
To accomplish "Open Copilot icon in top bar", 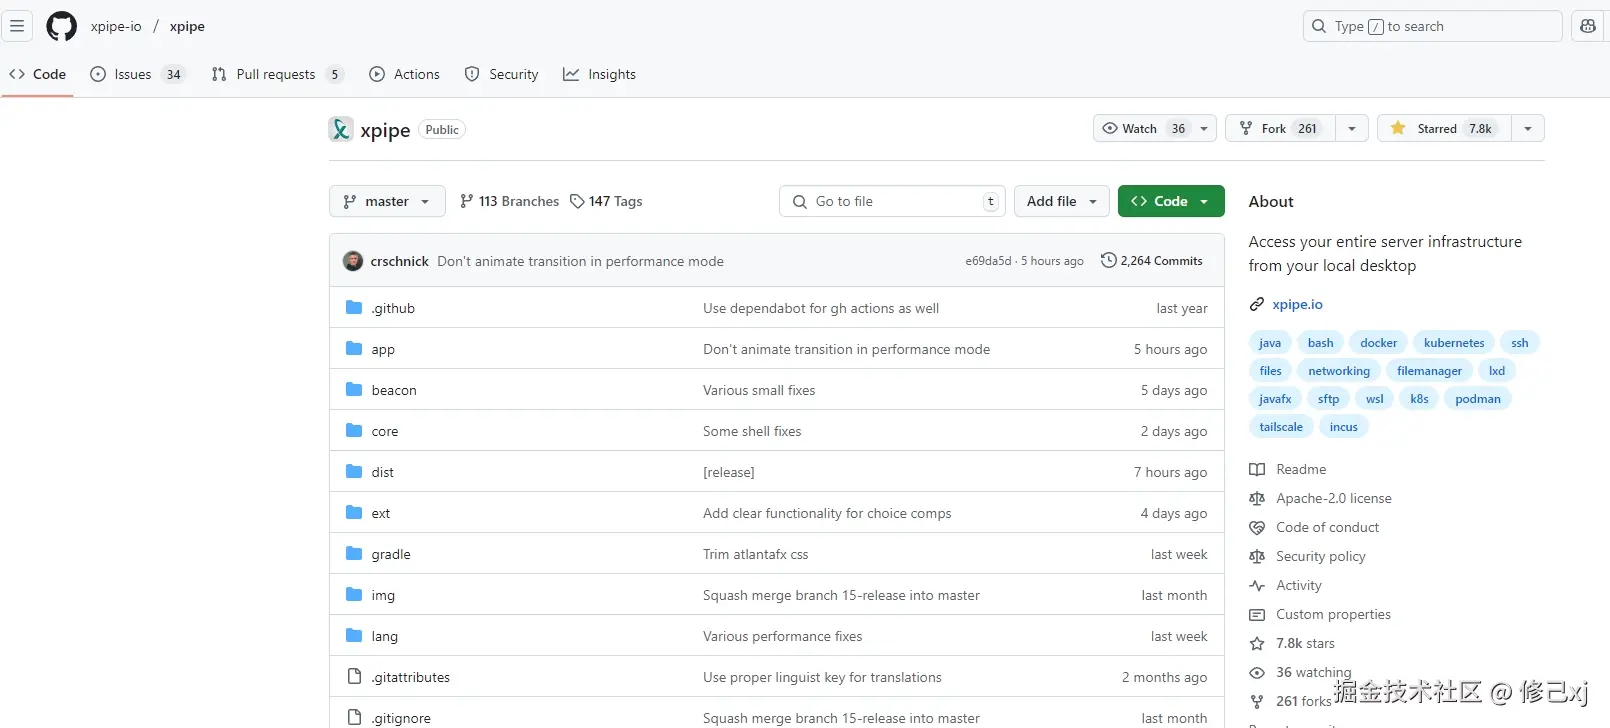I will [x=1588, y=26].
